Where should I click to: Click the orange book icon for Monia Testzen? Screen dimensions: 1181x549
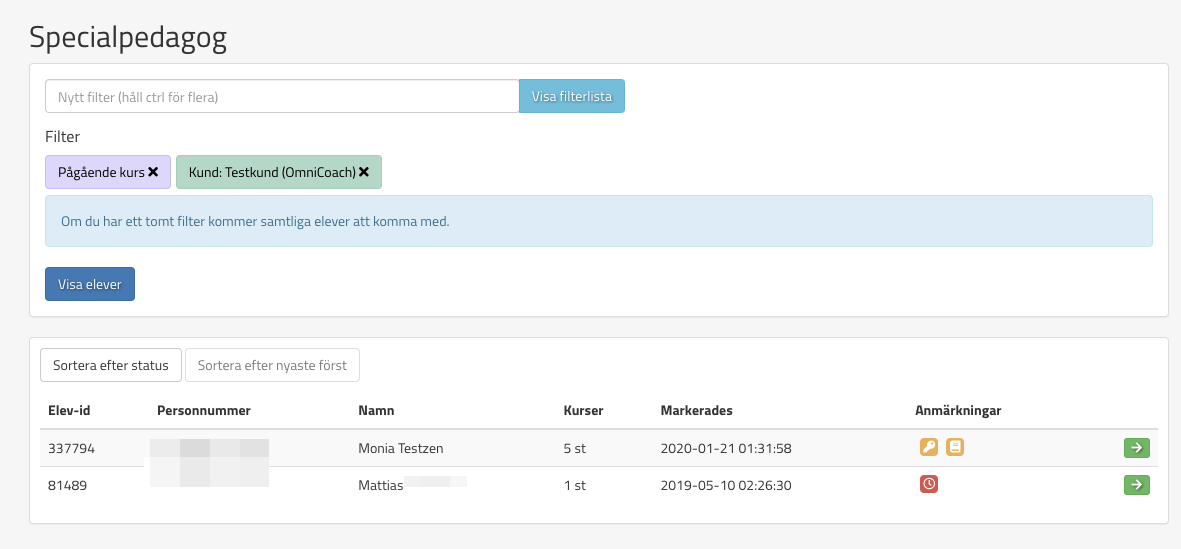pos(955,448)
